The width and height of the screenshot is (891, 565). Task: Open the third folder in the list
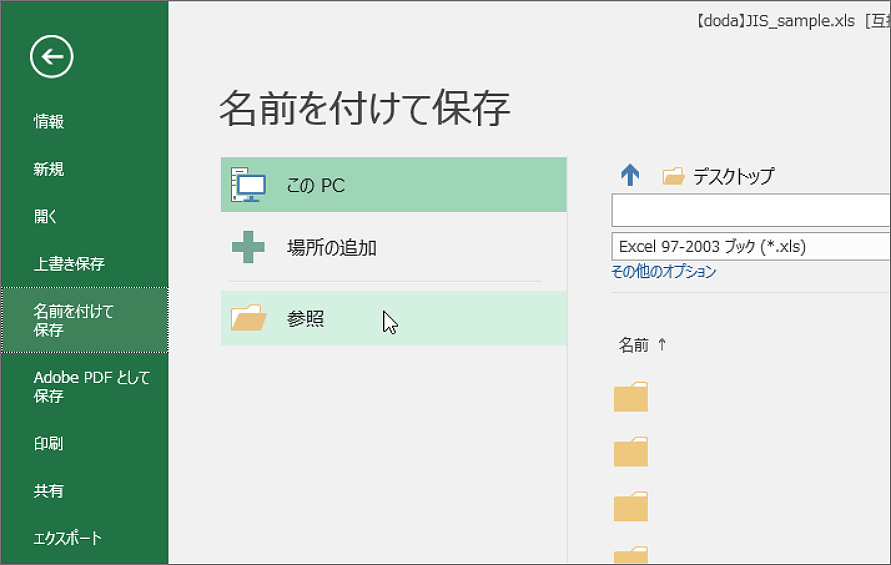[631, 506]
